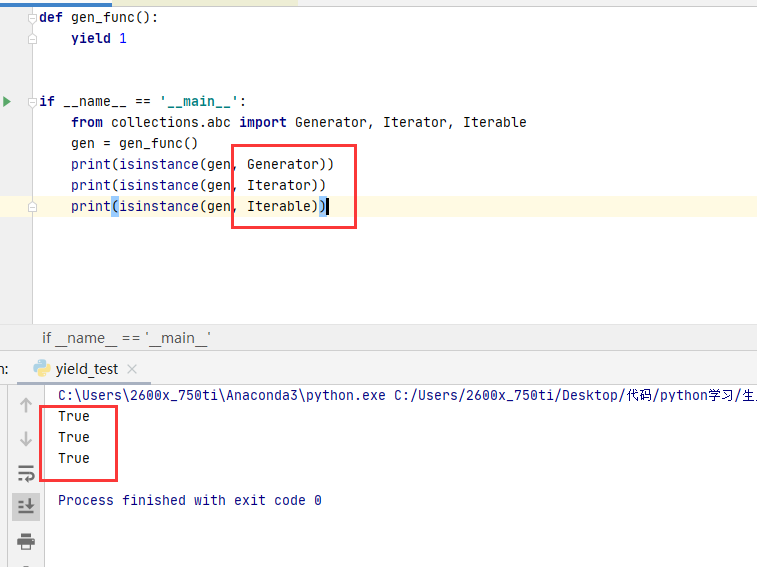Click the first True output line
Screen dimensions: 757x567
[74, 416]
